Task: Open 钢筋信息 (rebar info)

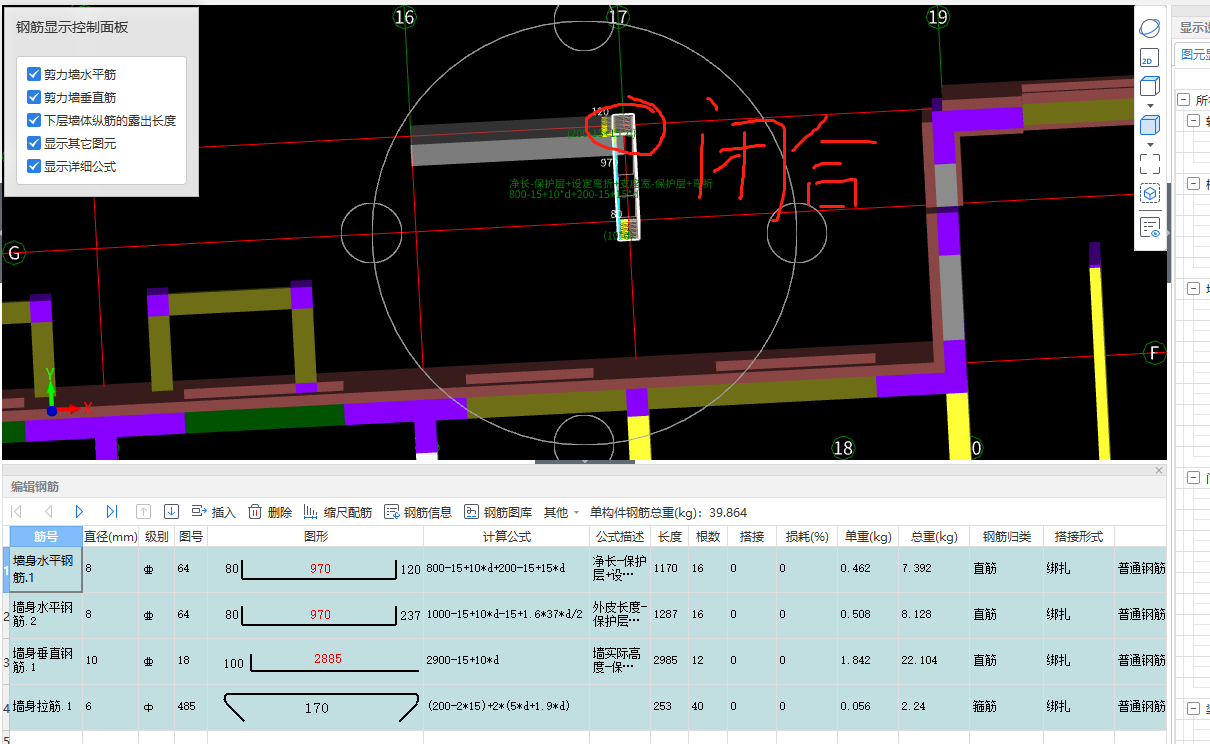Action: tap(418, 512)
